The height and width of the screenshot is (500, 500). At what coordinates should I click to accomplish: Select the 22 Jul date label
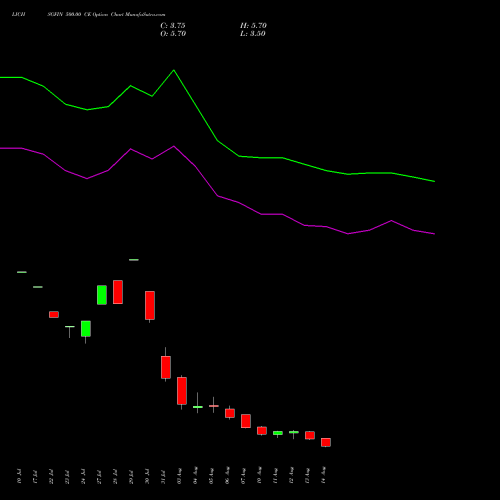(x=51, y=476)
